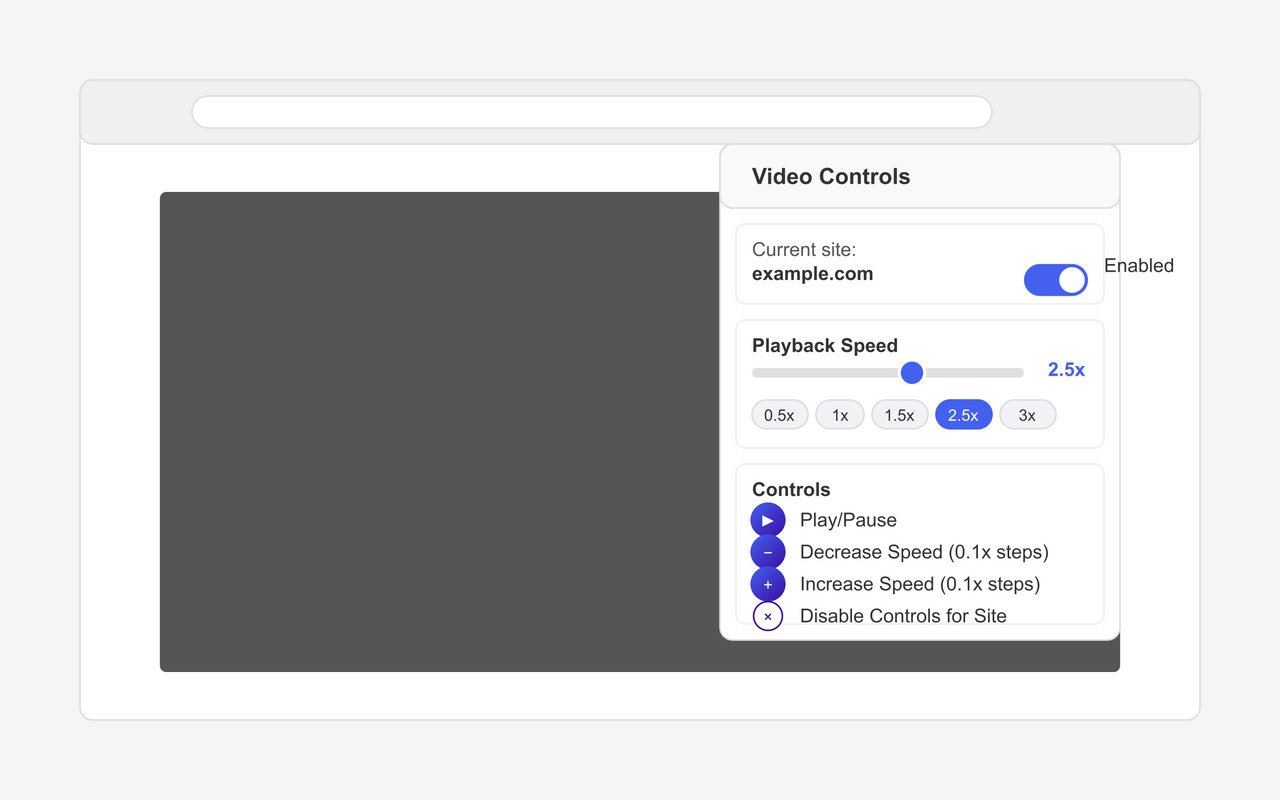Select the active 2.5x speed preset
Screen dimensions: 1280x800
(x=963, y=415)
